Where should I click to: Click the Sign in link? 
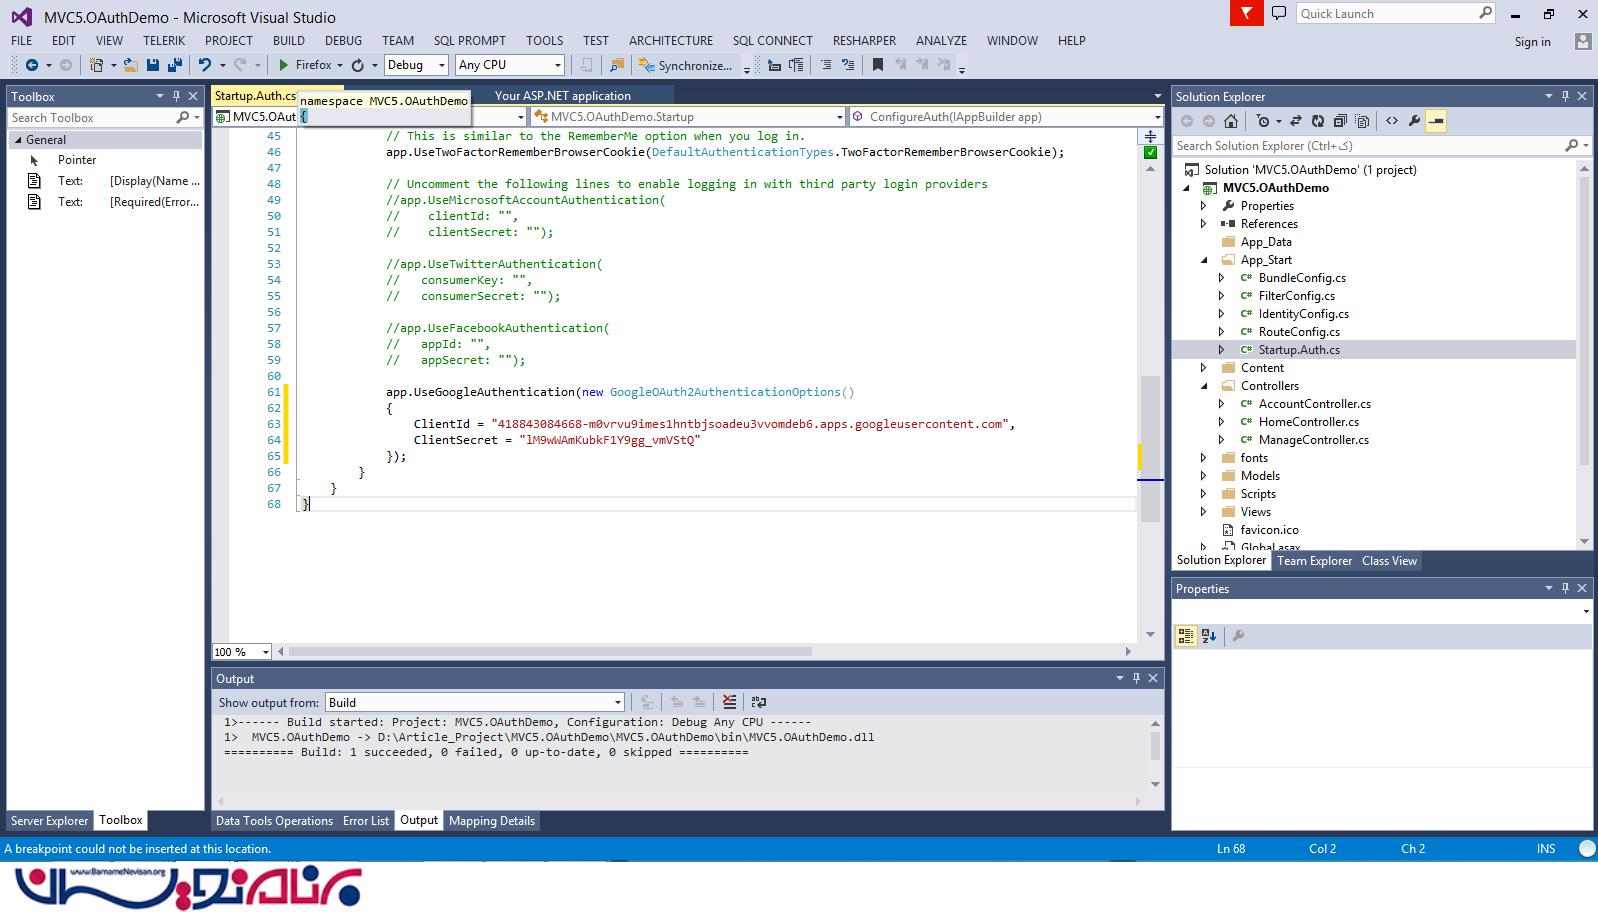[1532, 42]
